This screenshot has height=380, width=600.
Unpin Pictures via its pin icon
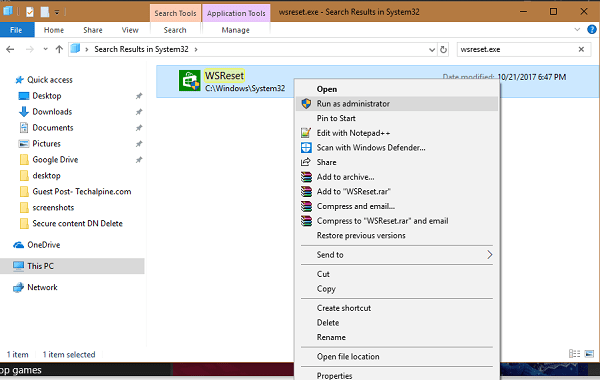(x=139, y=144)
